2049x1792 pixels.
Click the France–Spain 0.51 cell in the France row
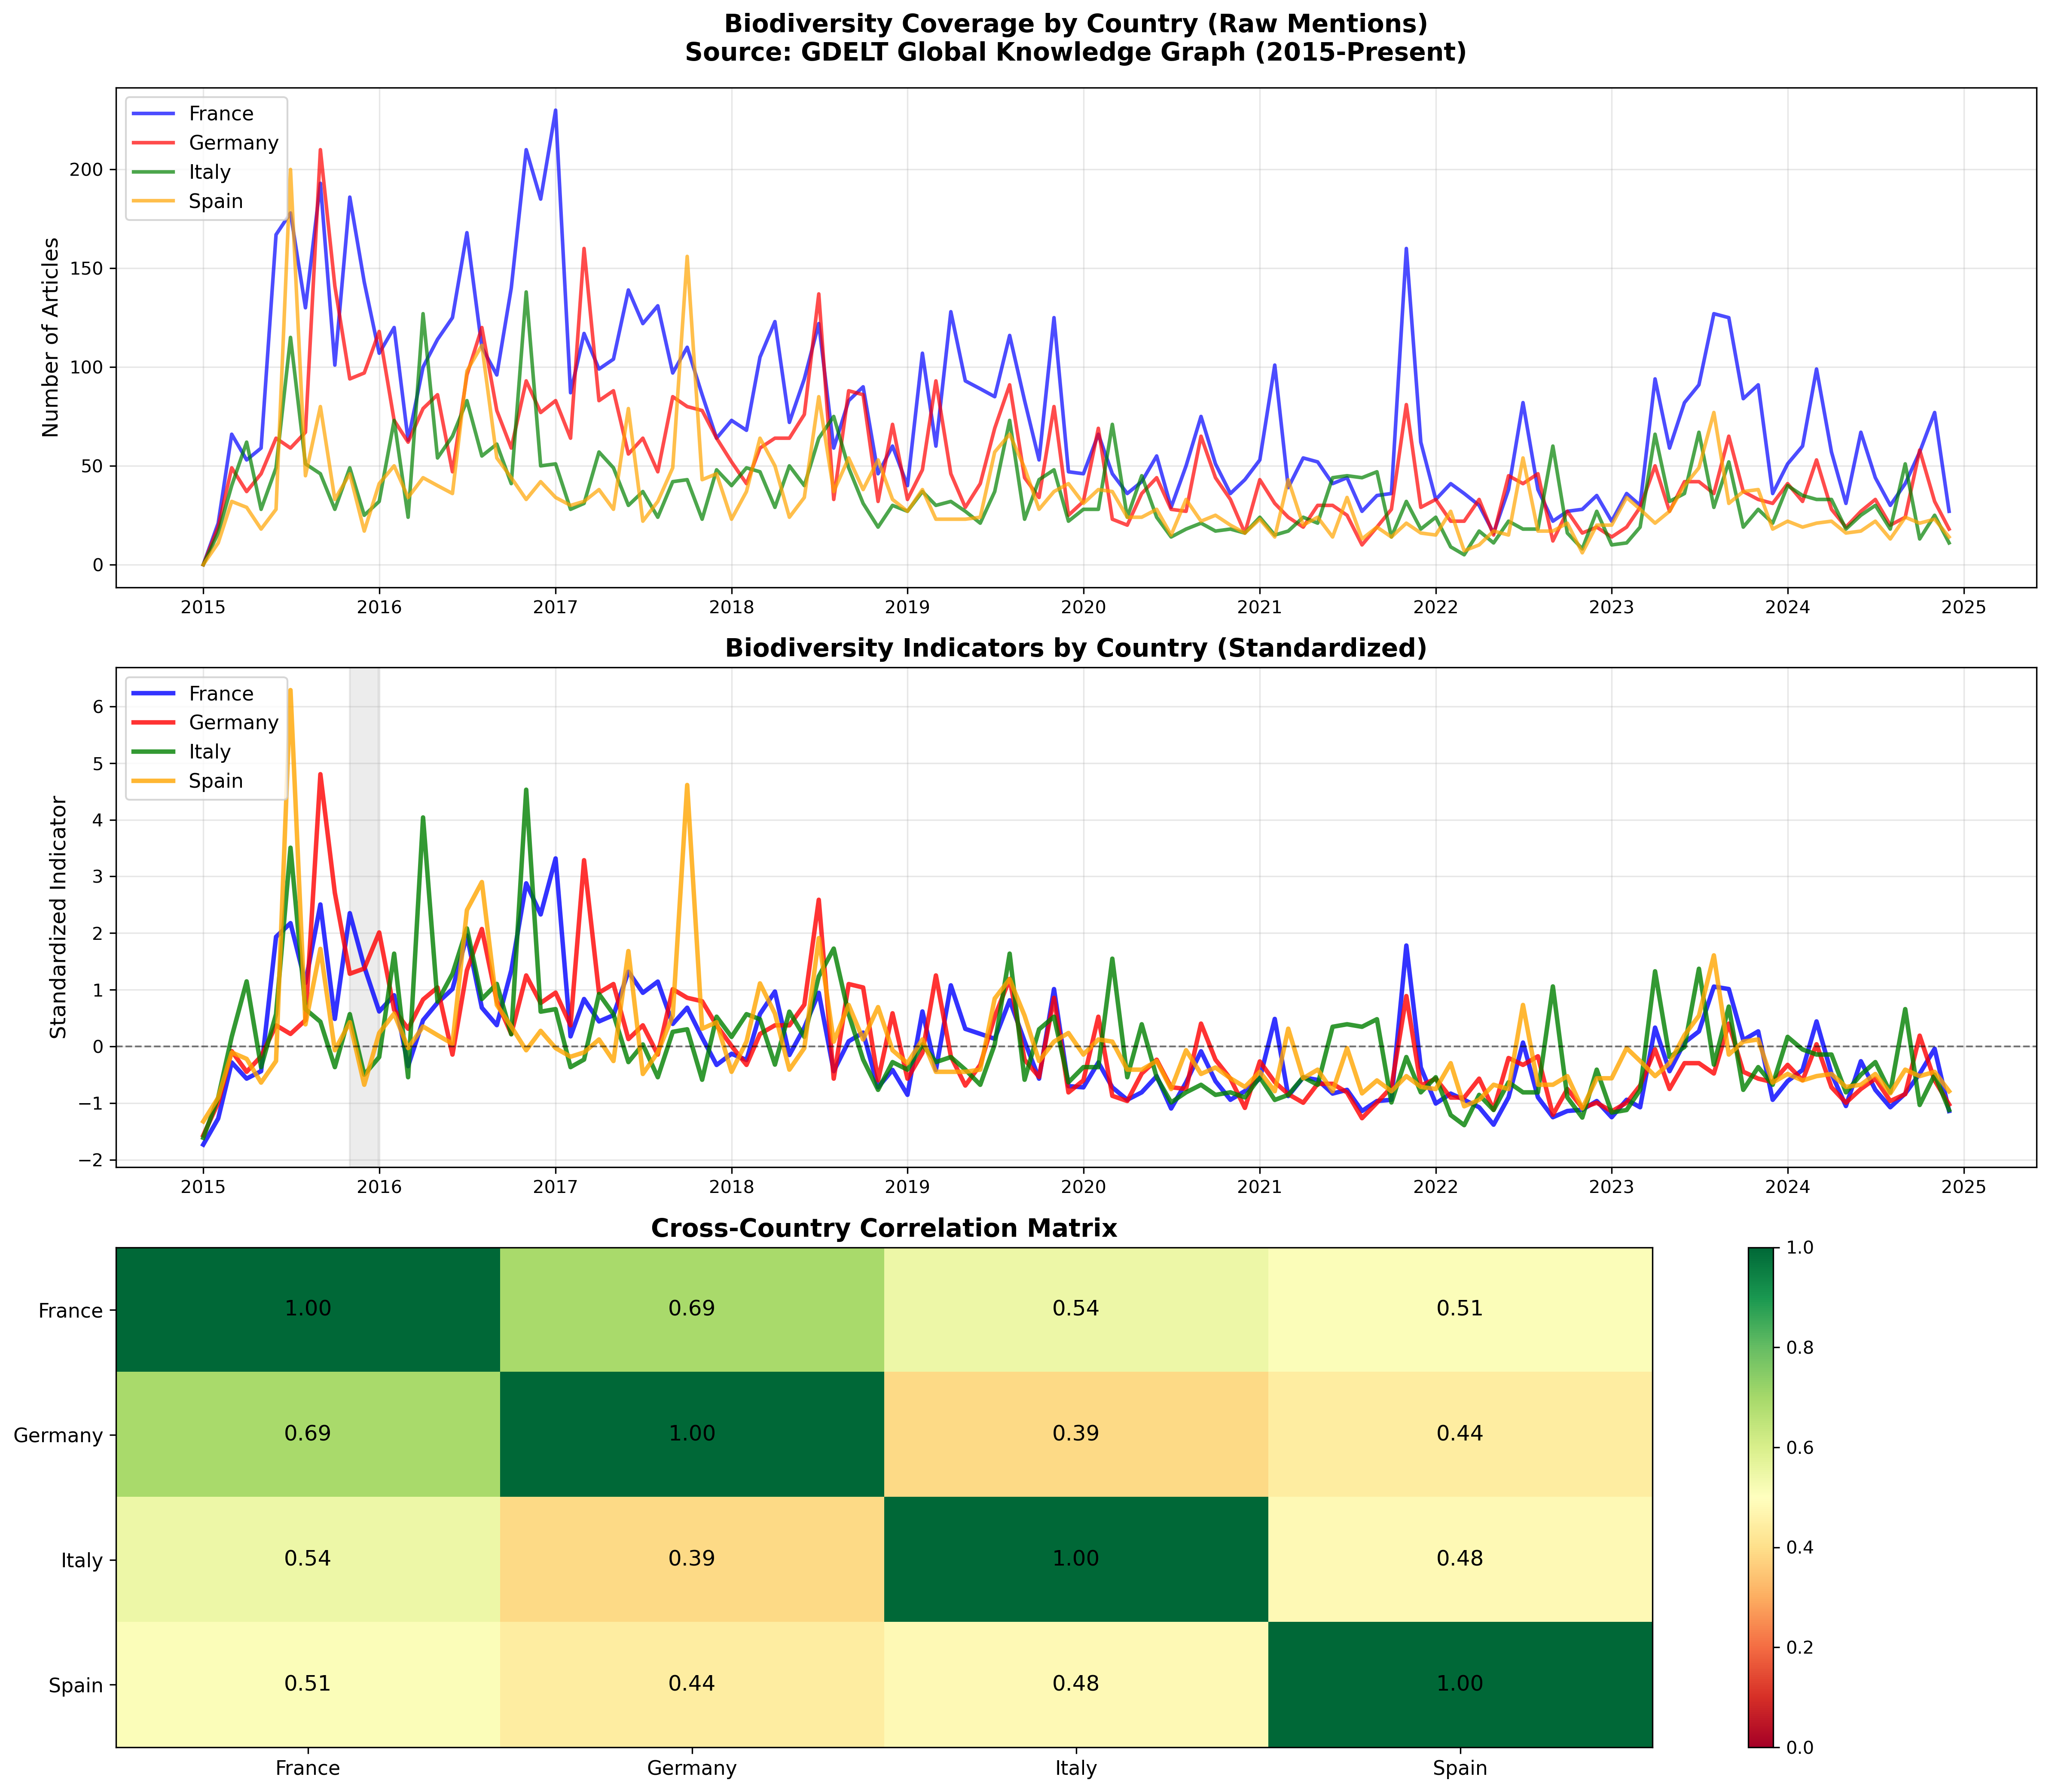click(x=1460, y=1309)
